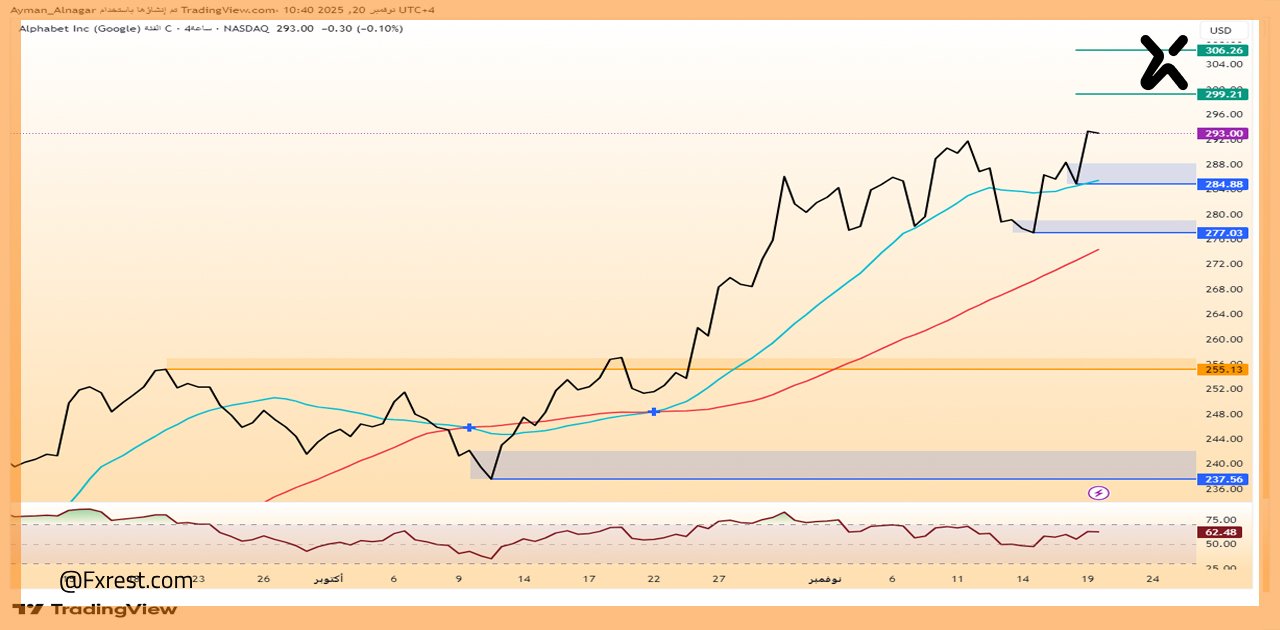Viewport: 1280px width, 630px height.
Task: Open the USD currency selector
Action: click(x=1221, y=31)
